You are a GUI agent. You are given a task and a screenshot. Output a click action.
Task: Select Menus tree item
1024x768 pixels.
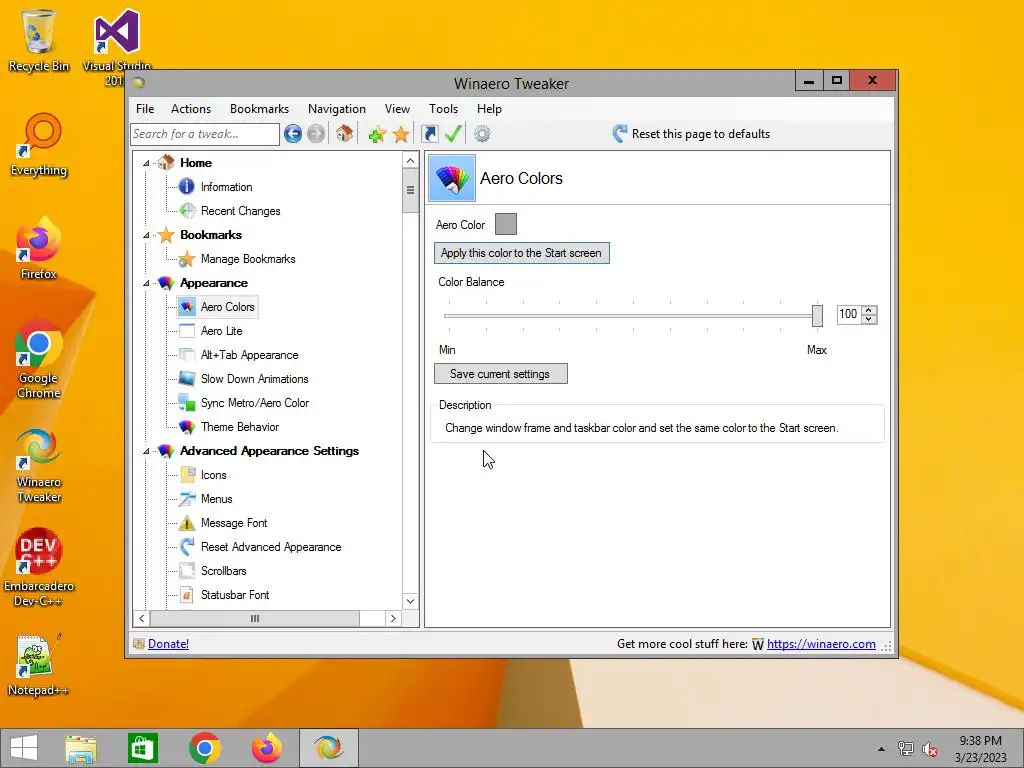216,499
